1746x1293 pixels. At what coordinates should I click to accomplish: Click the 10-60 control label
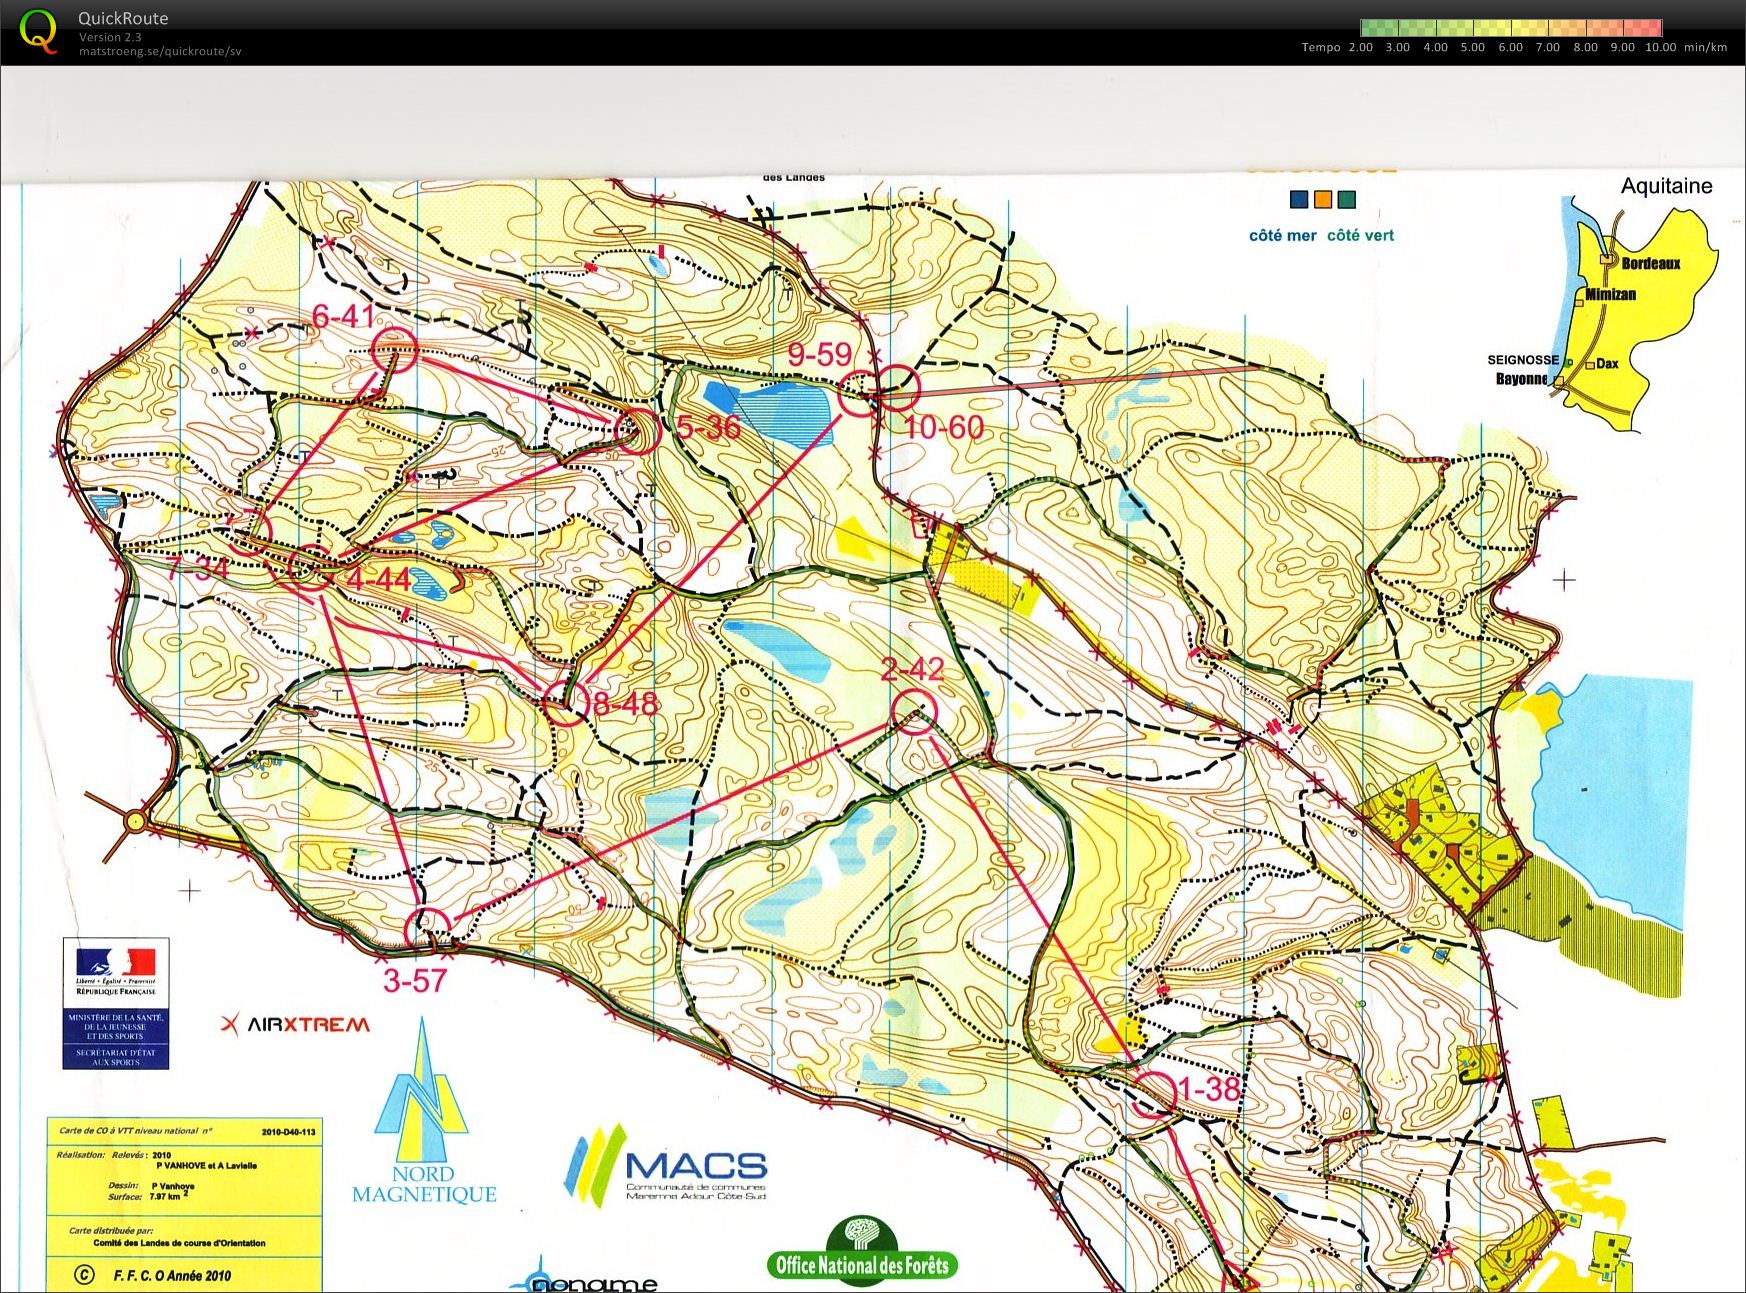[944, 427]
